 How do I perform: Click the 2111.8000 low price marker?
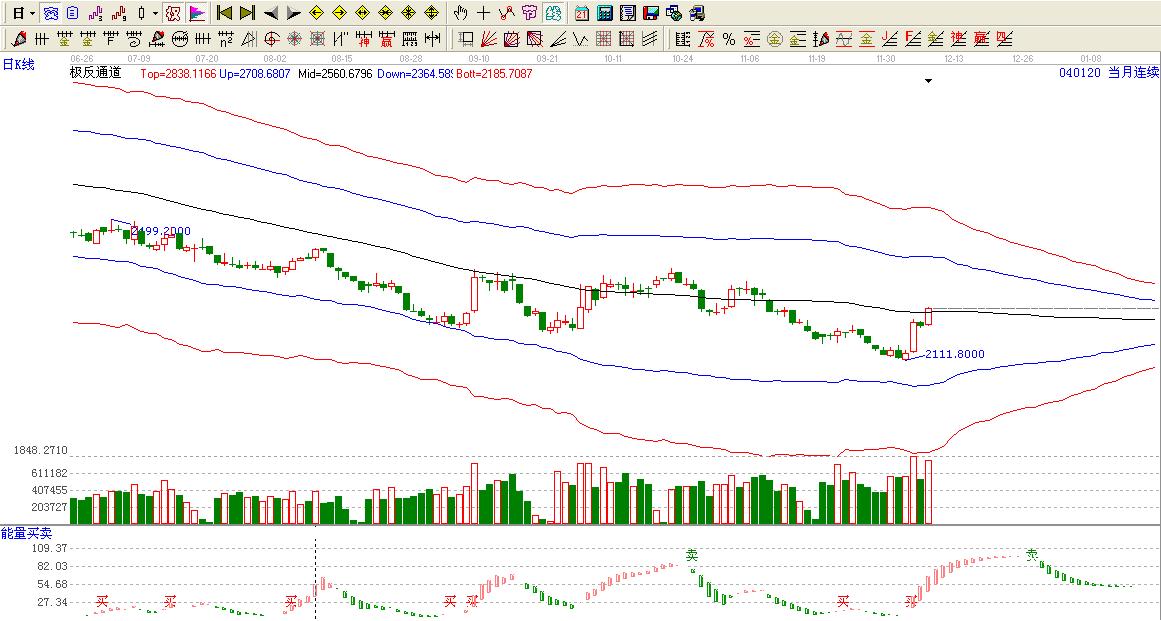pos(955,354)
